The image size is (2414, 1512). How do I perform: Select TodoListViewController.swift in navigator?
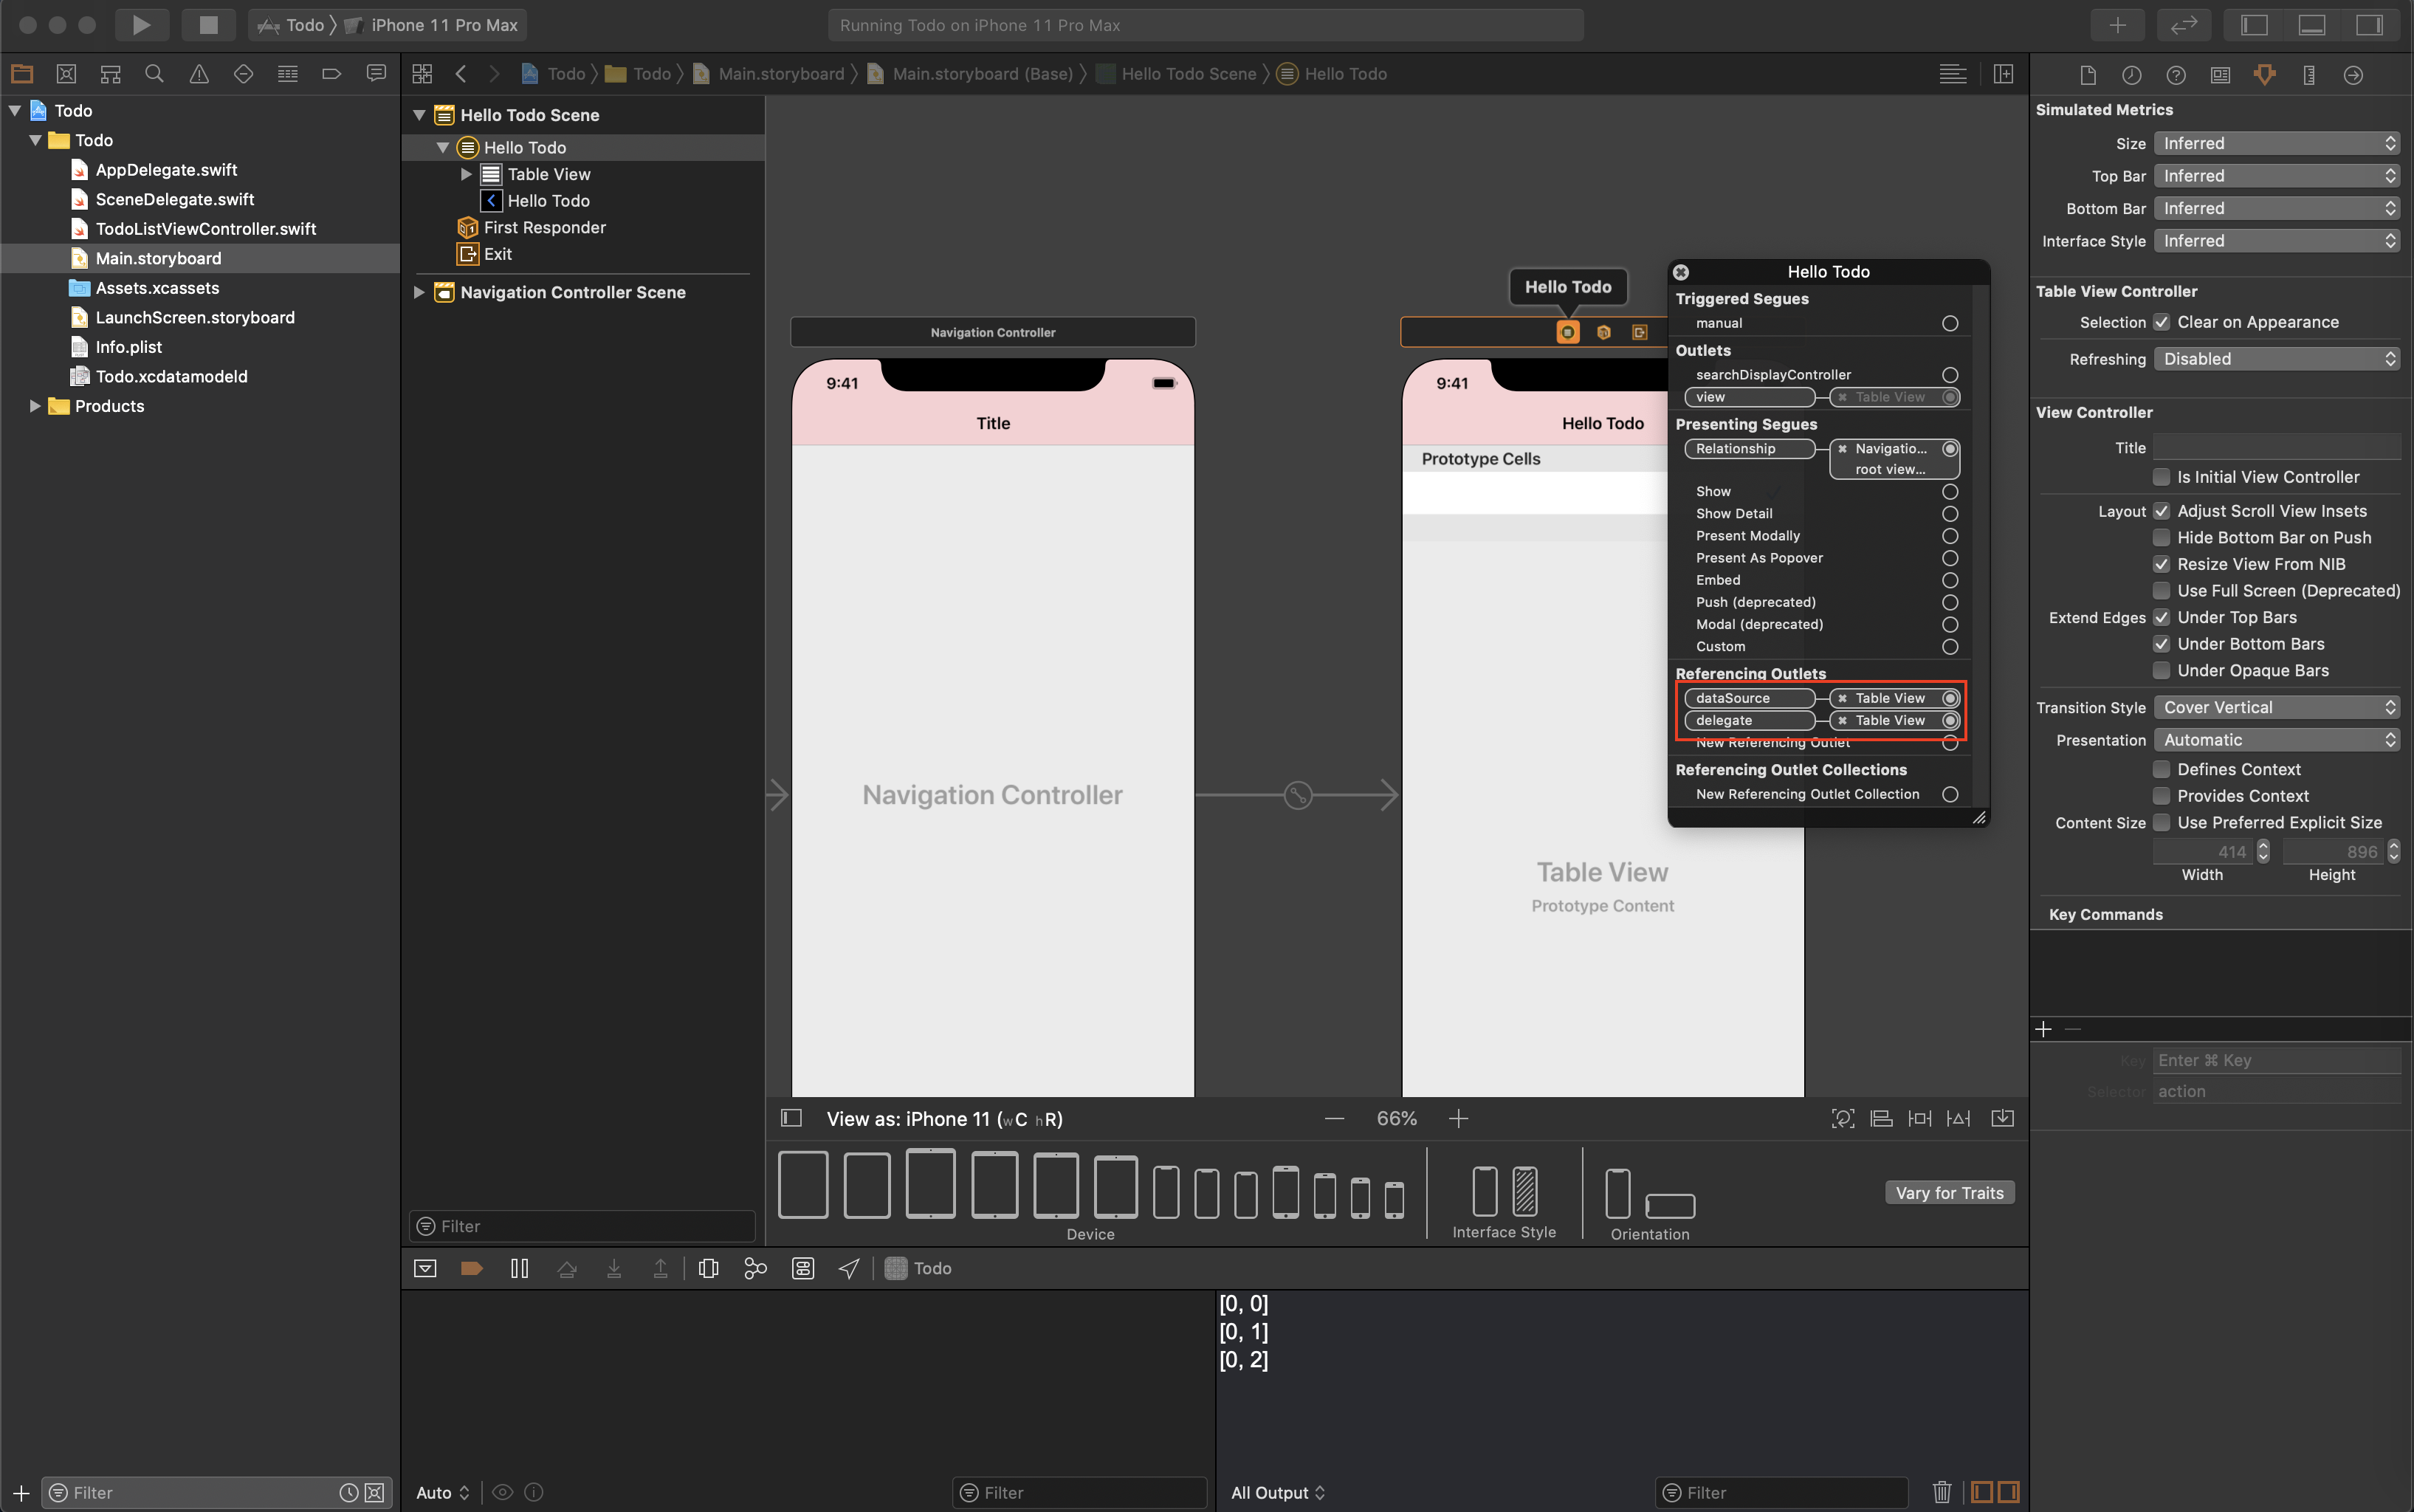[205, 229]
